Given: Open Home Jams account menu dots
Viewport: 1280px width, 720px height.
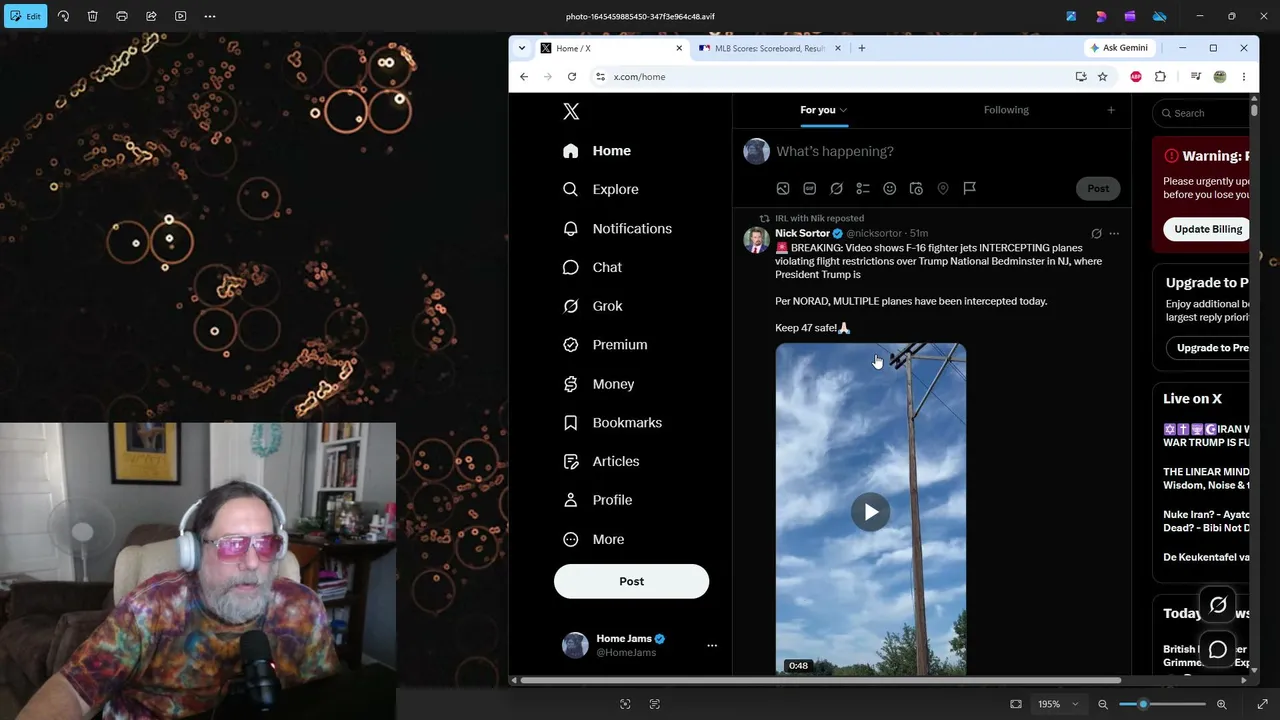Looking at the screenshot, I should coord(712,646).
